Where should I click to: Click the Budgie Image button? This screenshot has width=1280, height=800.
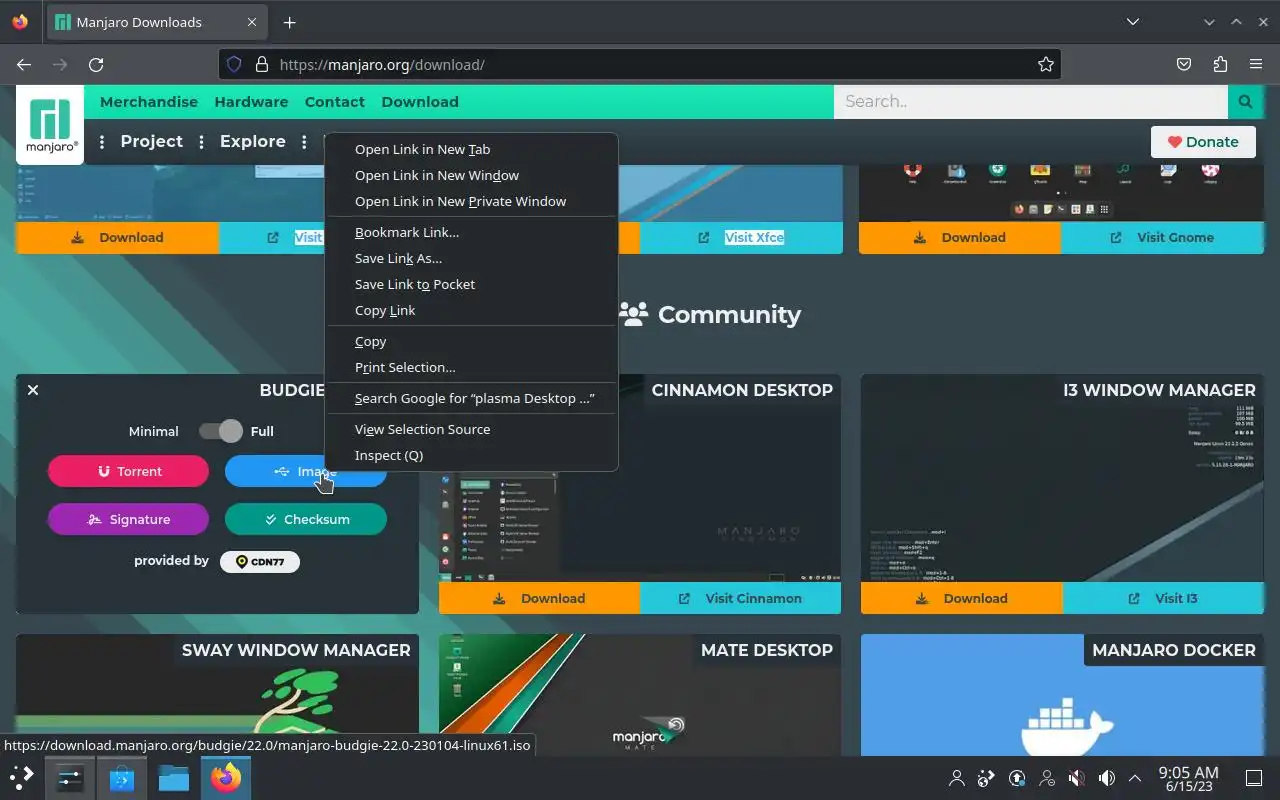click(x=305, y=471)
